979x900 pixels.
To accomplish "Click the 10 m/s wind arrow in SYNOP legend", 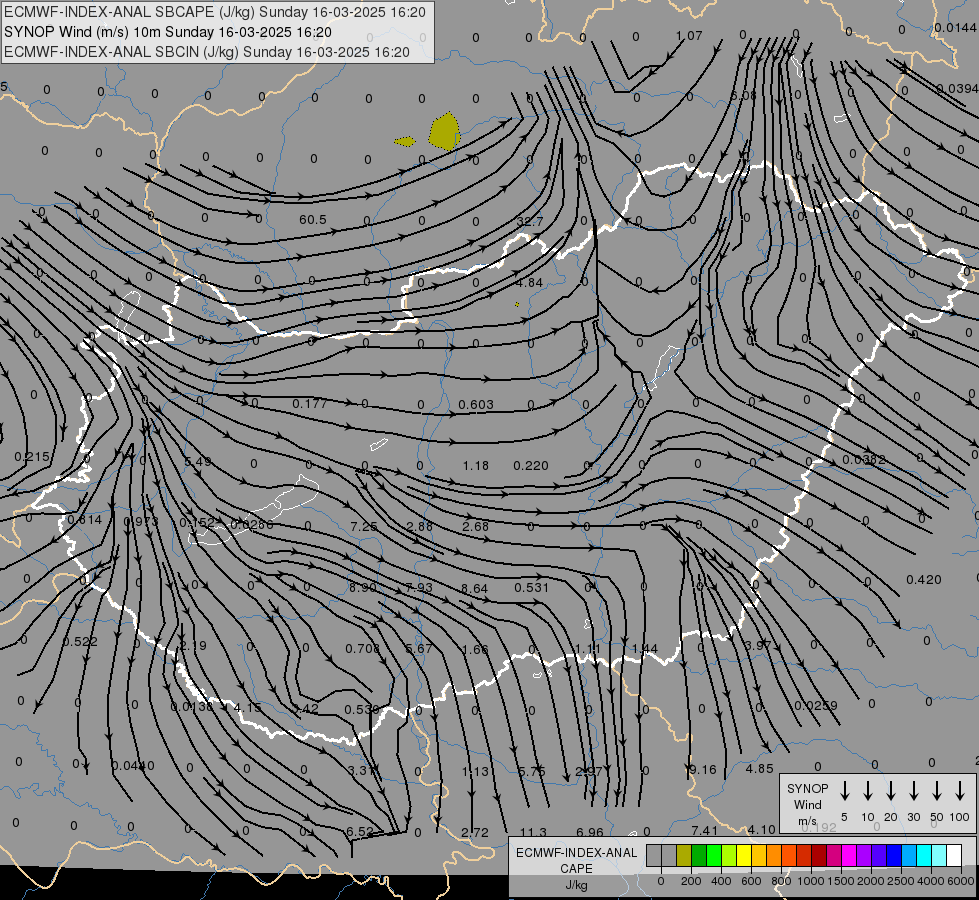I will pyautogui.click(x=868, y=791).
